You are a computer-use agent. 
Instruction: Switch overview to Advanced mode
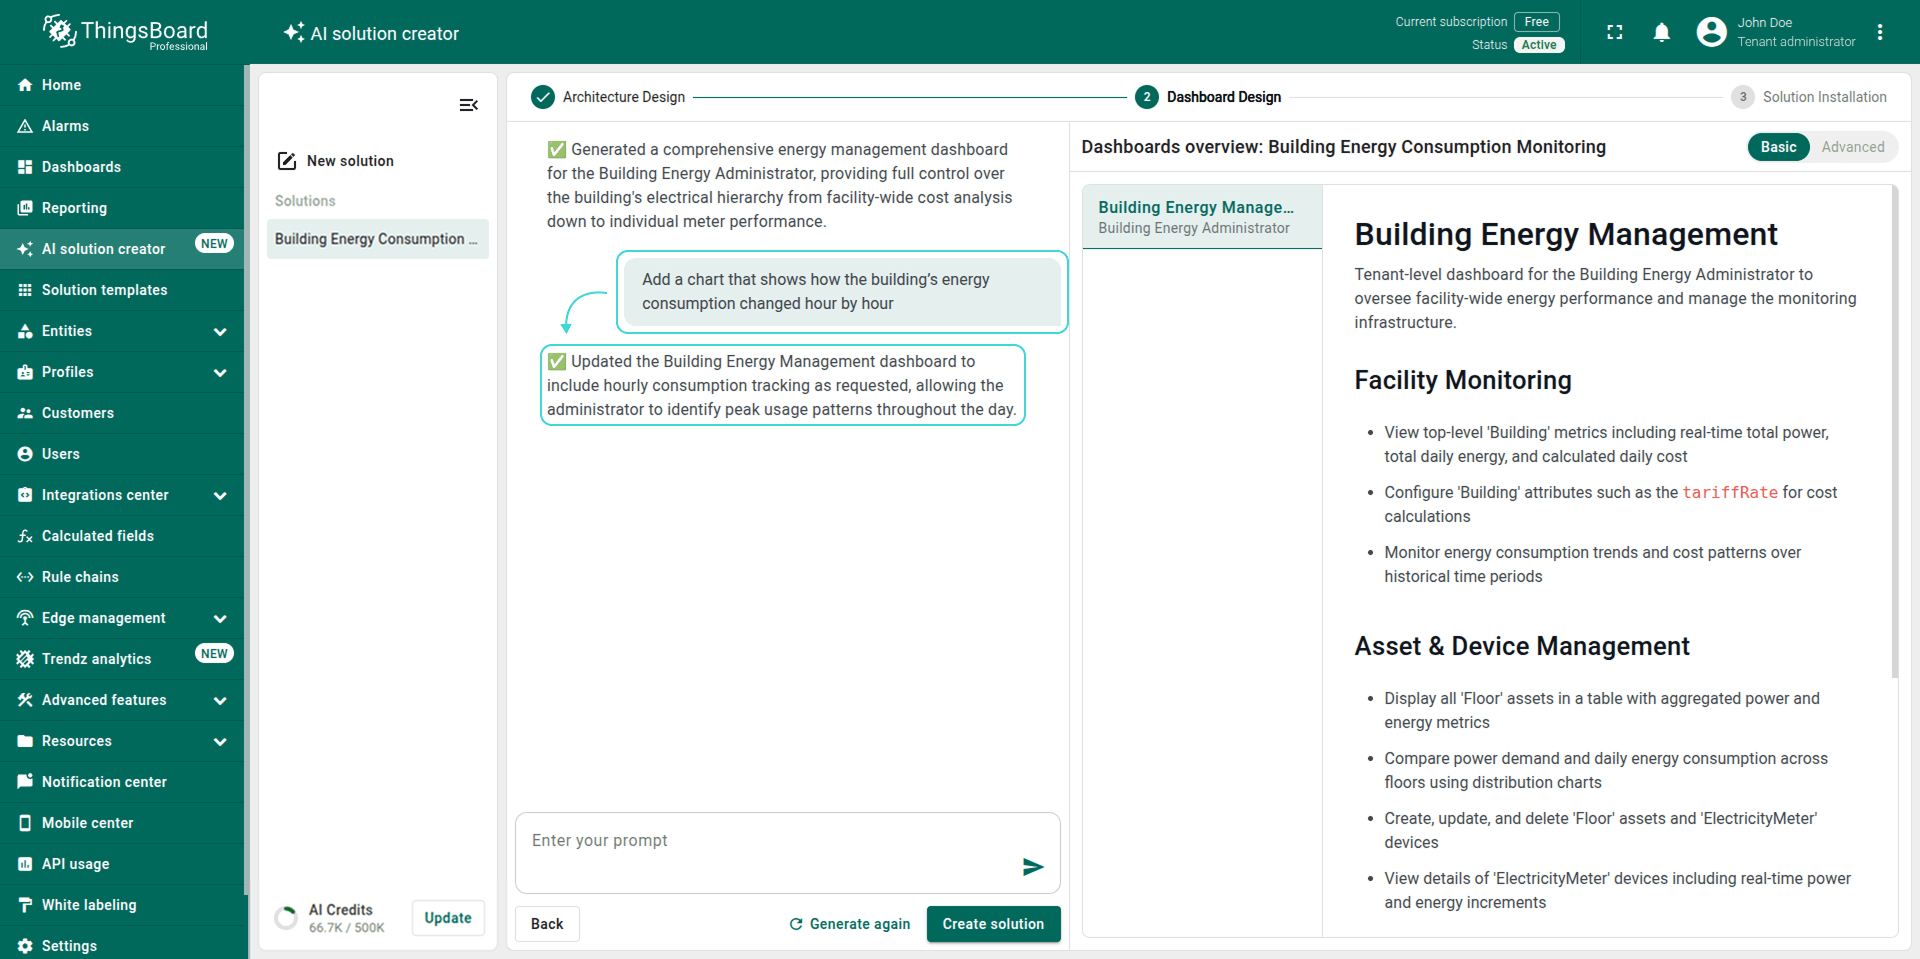coord(1852,147)
